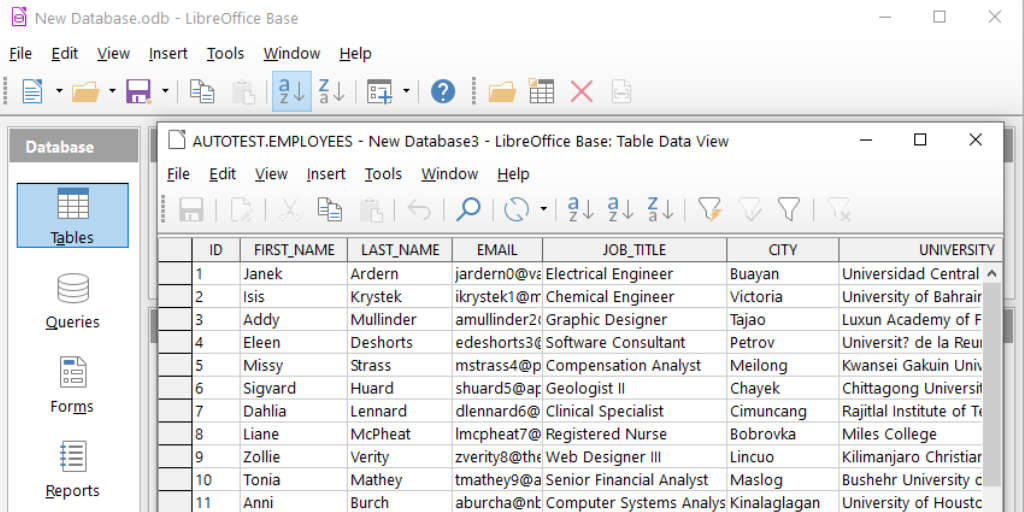
Task: Click Reset Filter funnel with X icon
Action: tap(838, 210)
